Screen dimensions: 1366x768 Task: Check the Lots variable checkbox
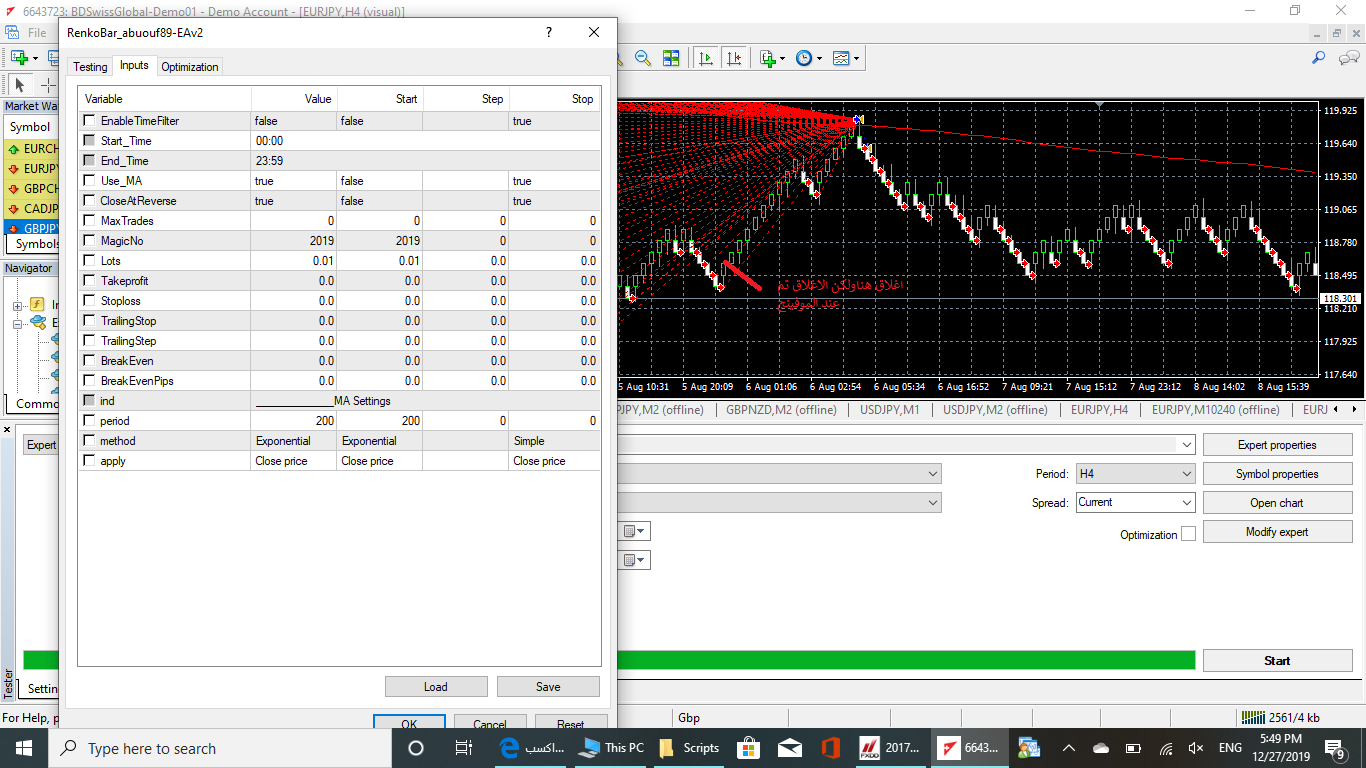(x=89, y=261)
